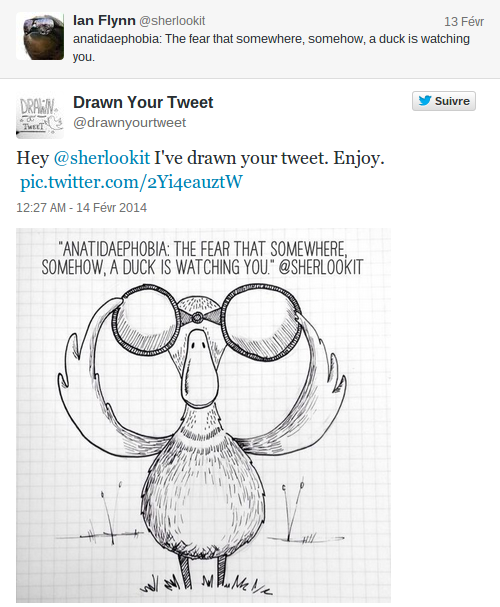Open the duck drawing image
The width and height of the screenshot is (500, 607).
(204, 415)
